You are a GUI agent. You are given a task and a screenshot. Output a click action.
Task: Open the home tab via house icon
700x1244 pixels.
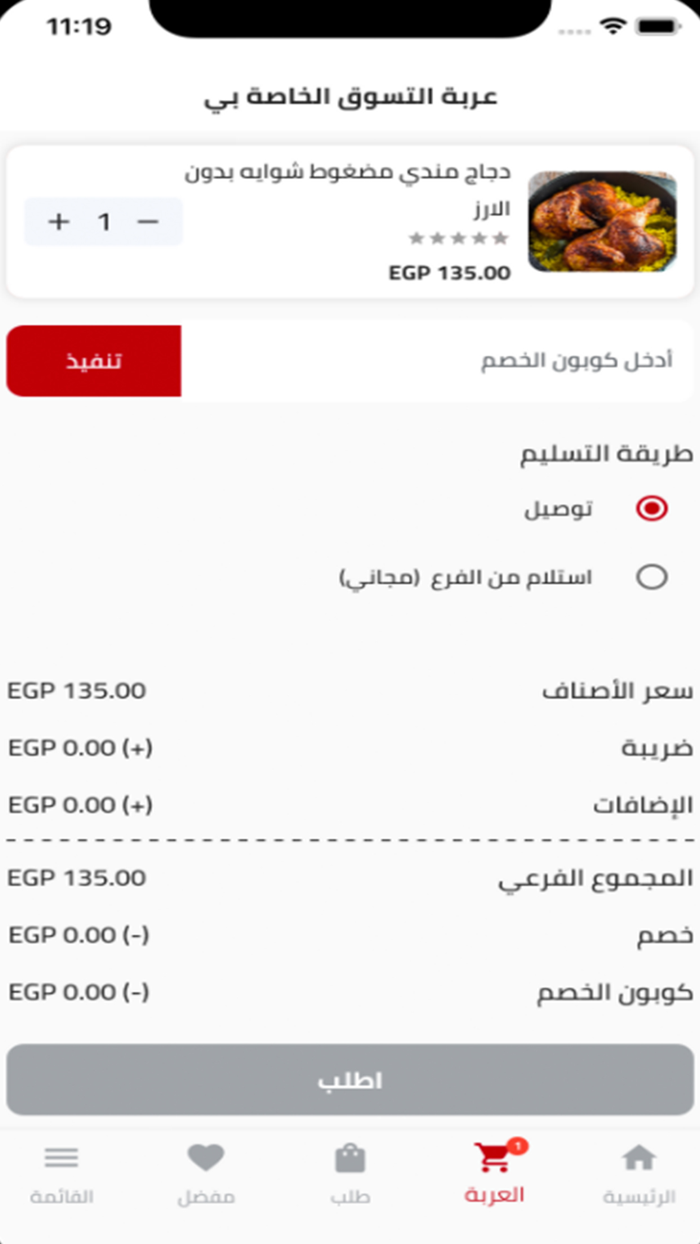638,1158
